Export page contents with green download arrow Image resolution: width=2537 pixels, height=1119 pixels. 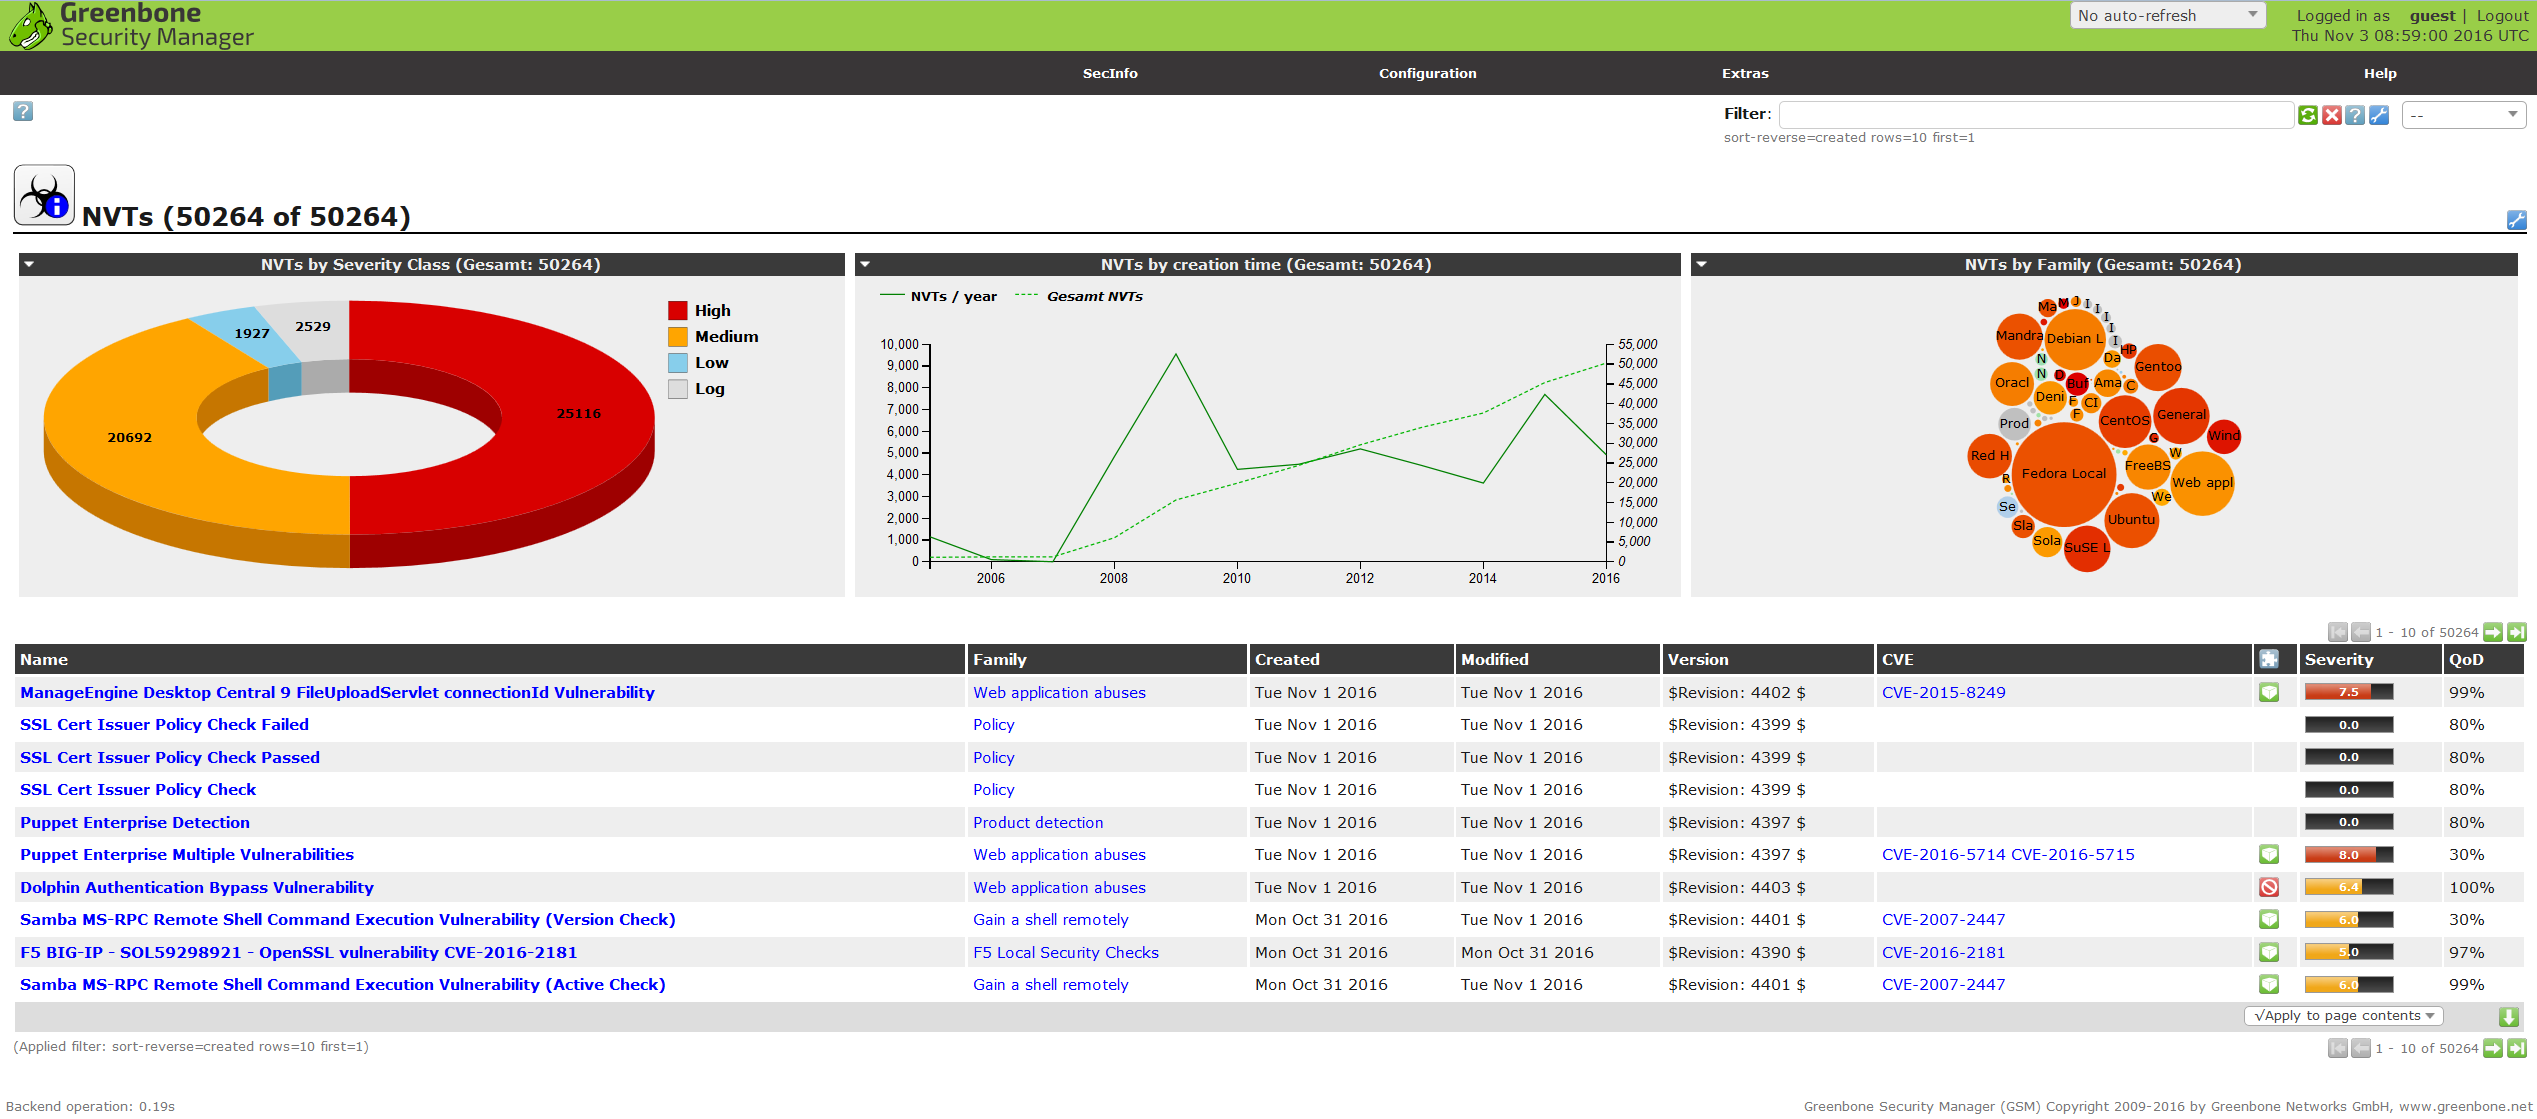(2509, 1017)
